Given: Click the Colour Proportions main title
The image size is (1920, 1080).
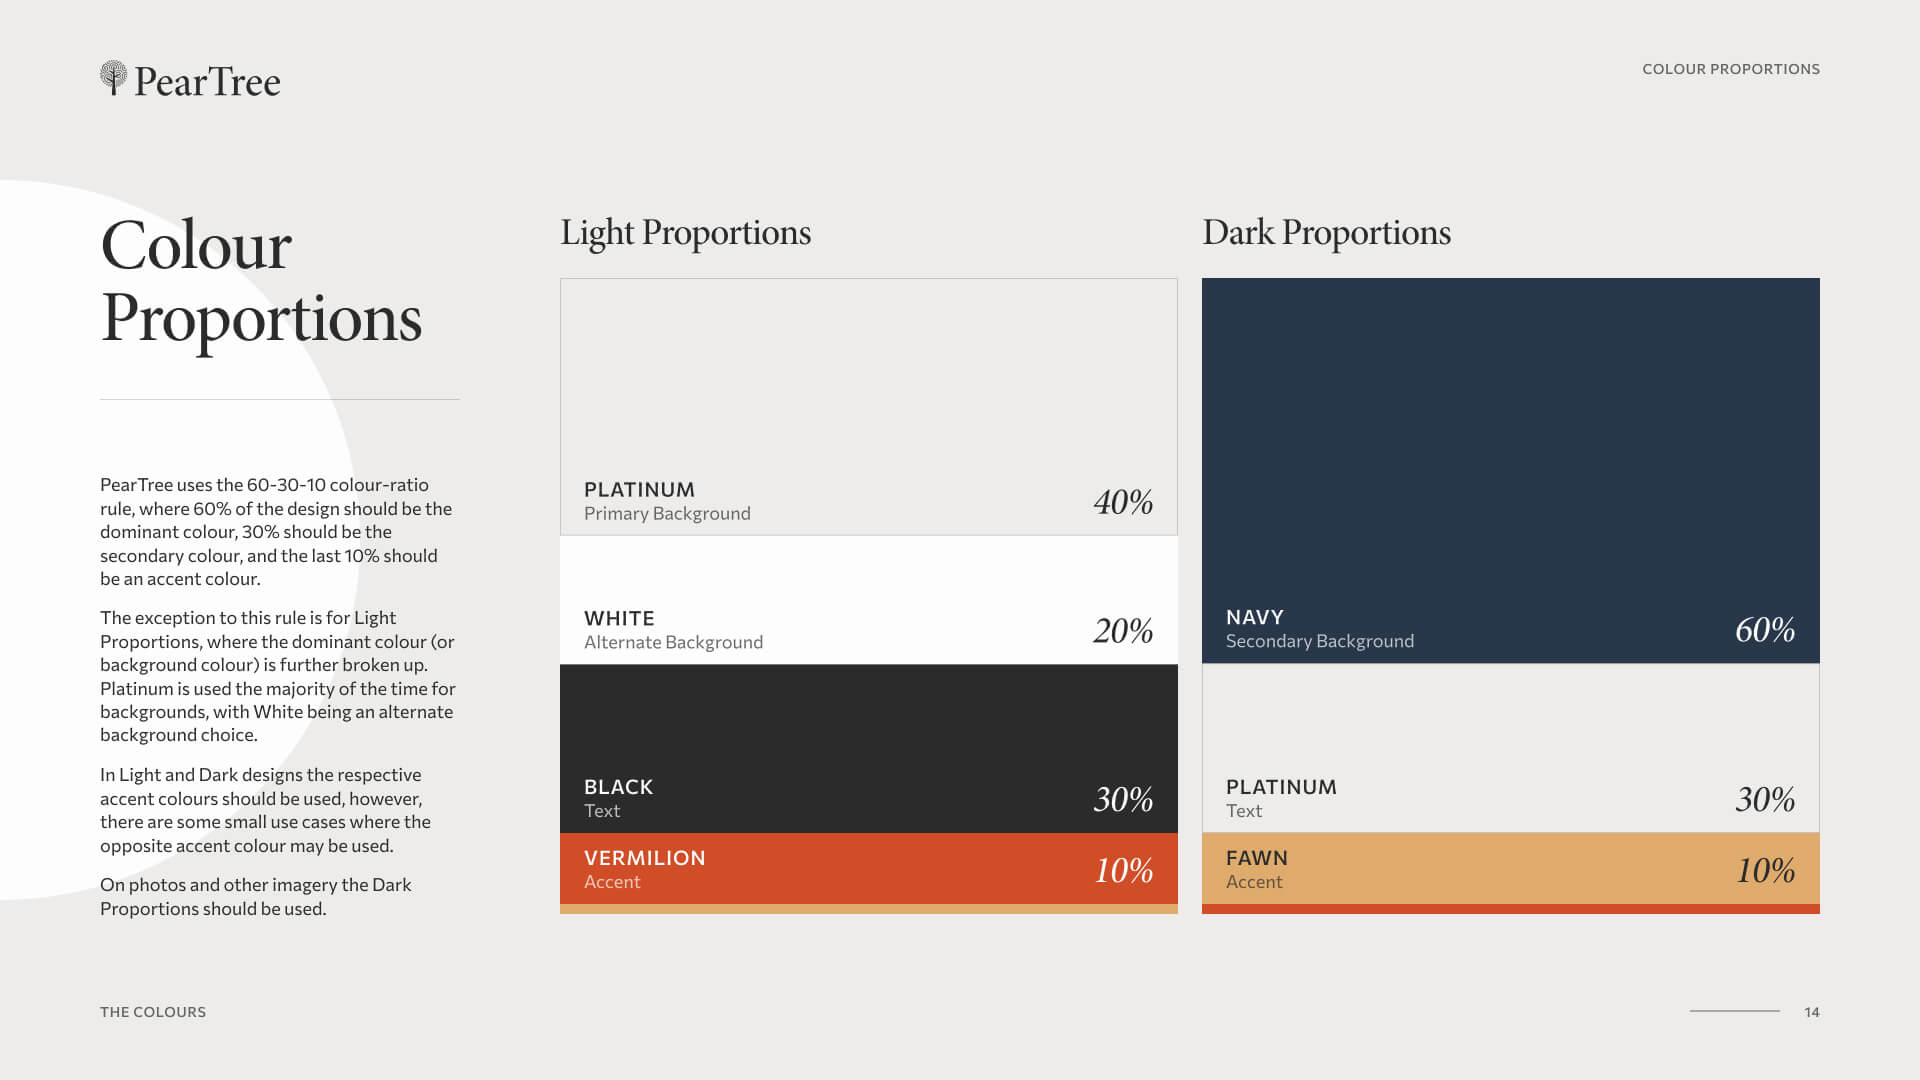Looking at the screenshot, I should point(261,282).
